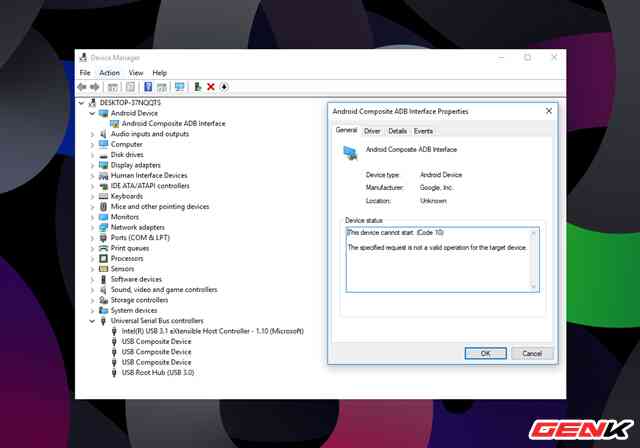Click the Software devices icon
Image resolution: width=640 pixels, height=448 pixels.
[104, 279]
